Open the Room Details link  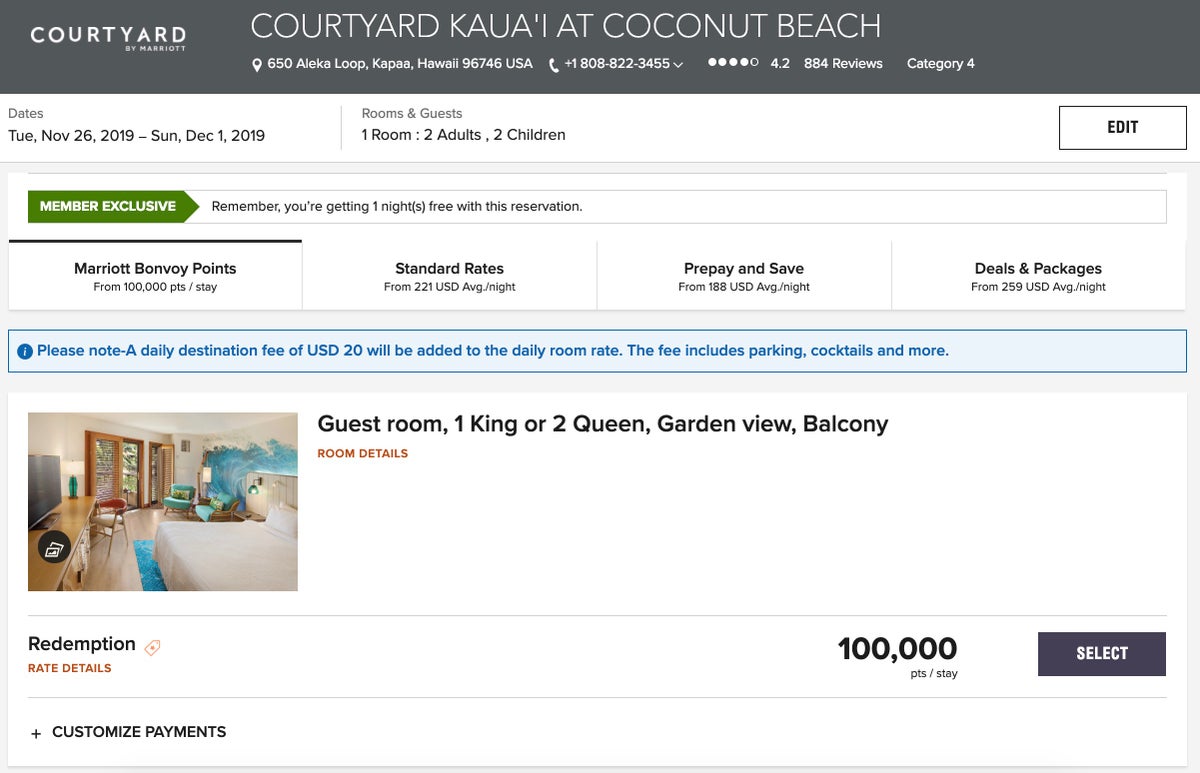coord(362,453)
